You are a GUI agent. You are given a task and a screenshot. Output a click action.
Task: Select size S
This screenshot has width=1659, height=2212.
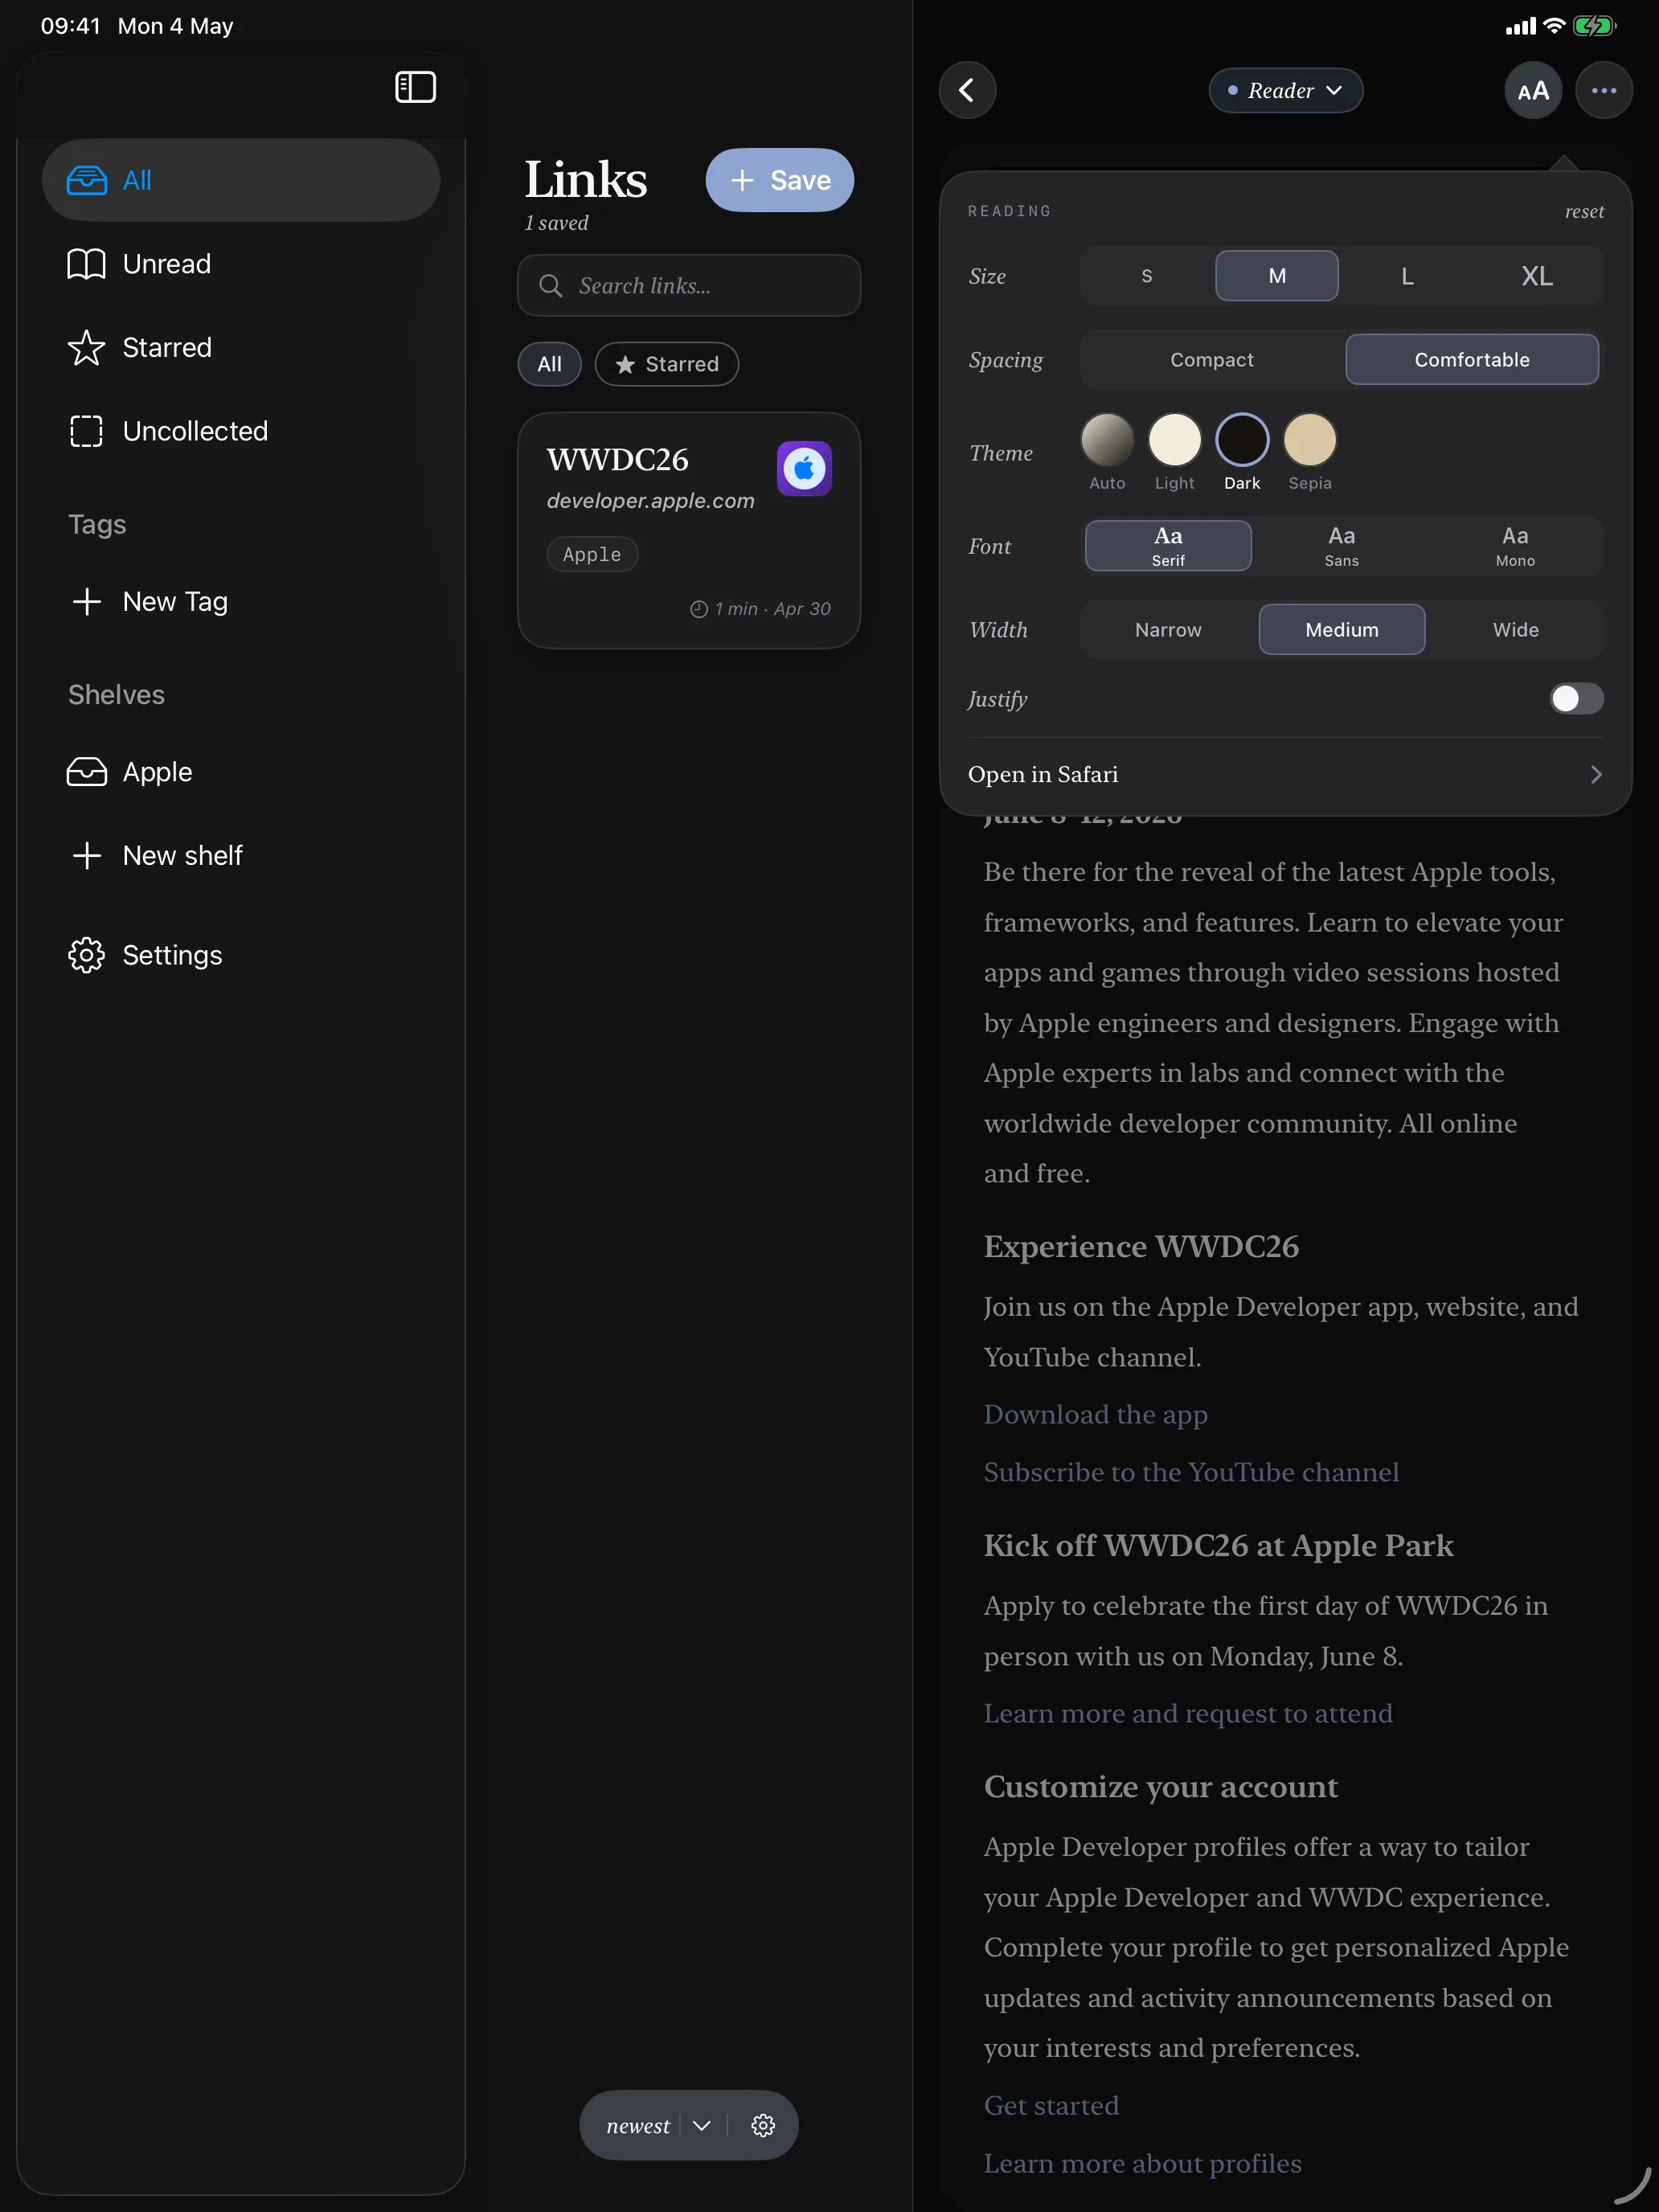(x=1147, y=276)
